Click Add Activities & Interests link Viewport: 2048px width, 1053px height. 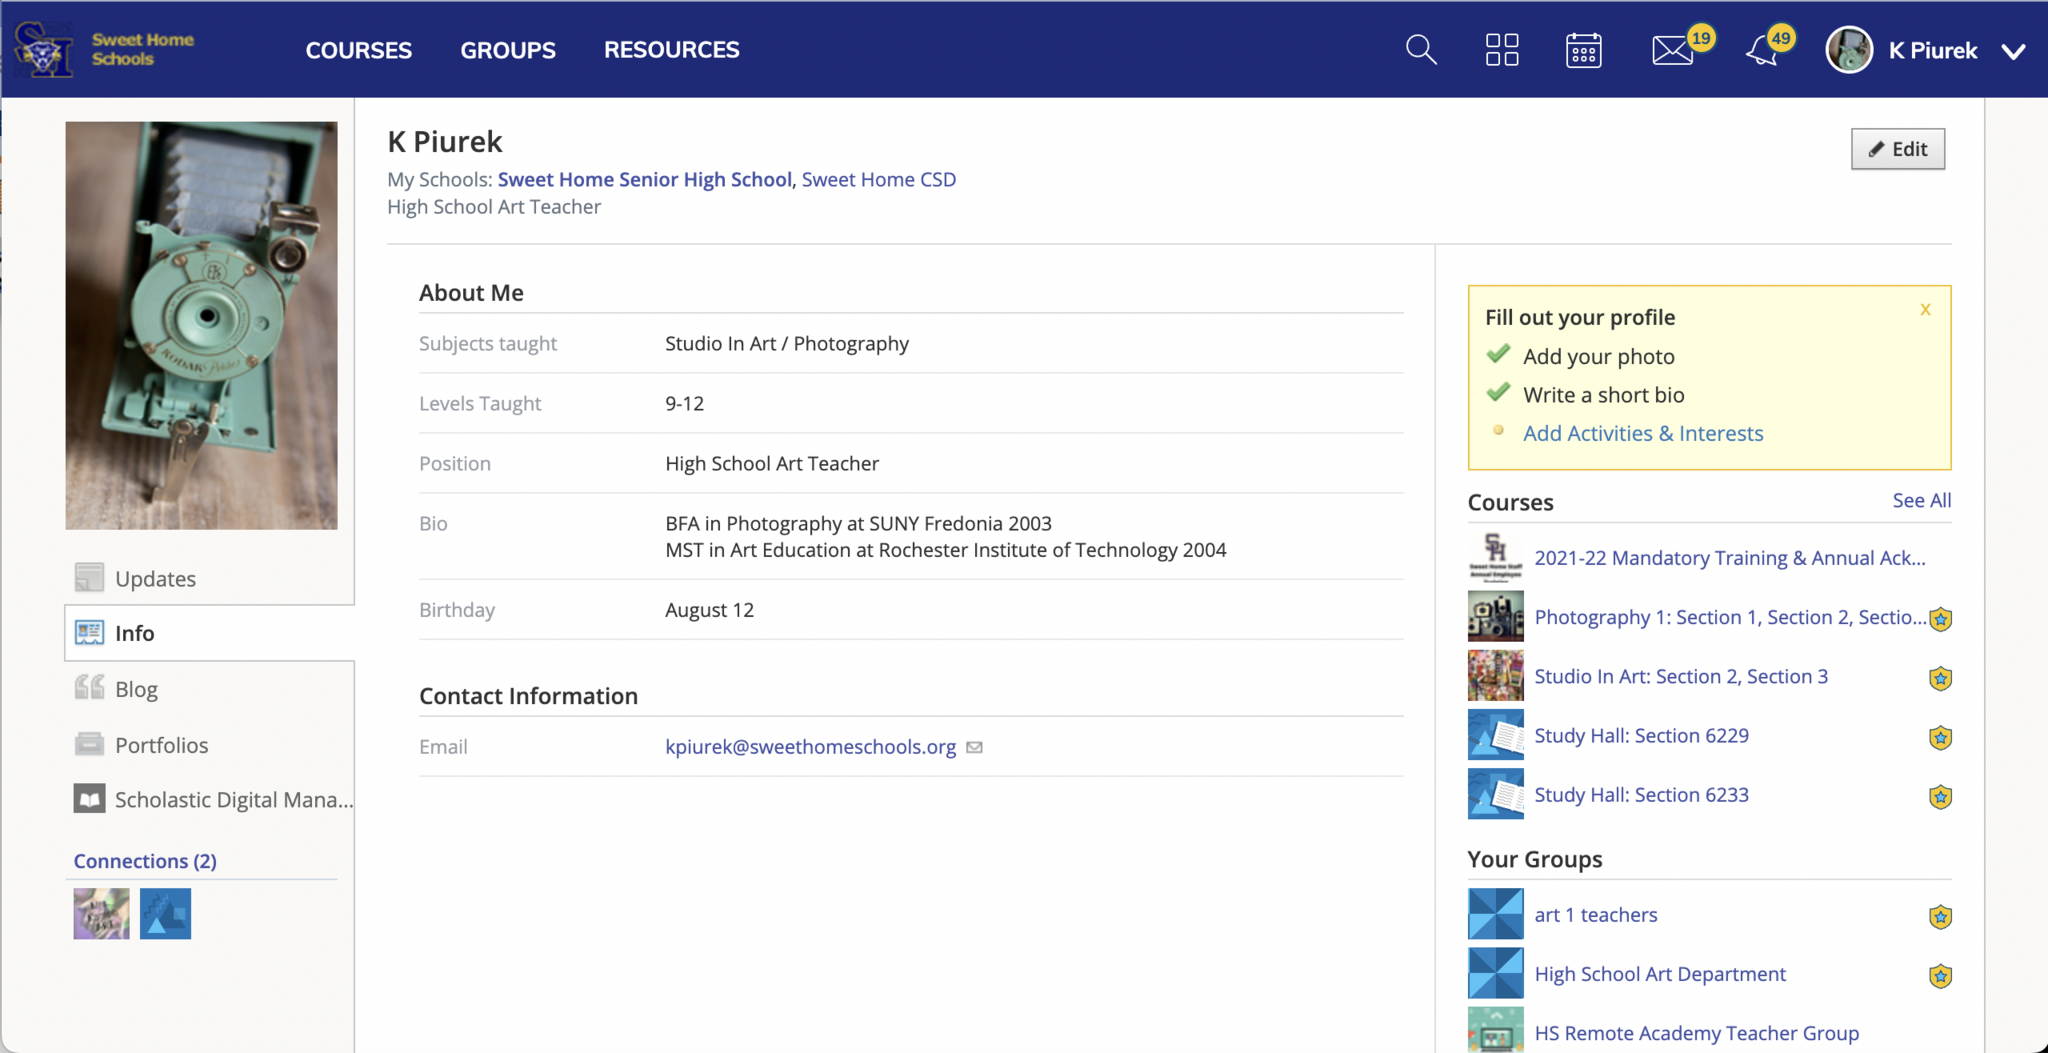click(1642, 434)
